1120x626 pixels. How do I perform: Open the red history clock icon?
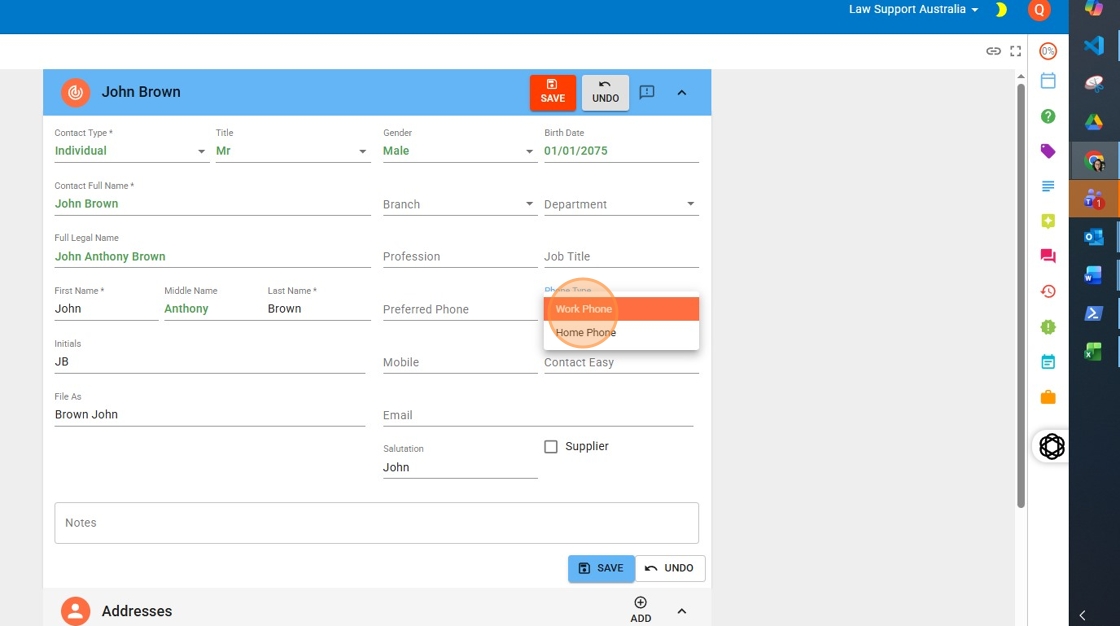point(1048,291)
